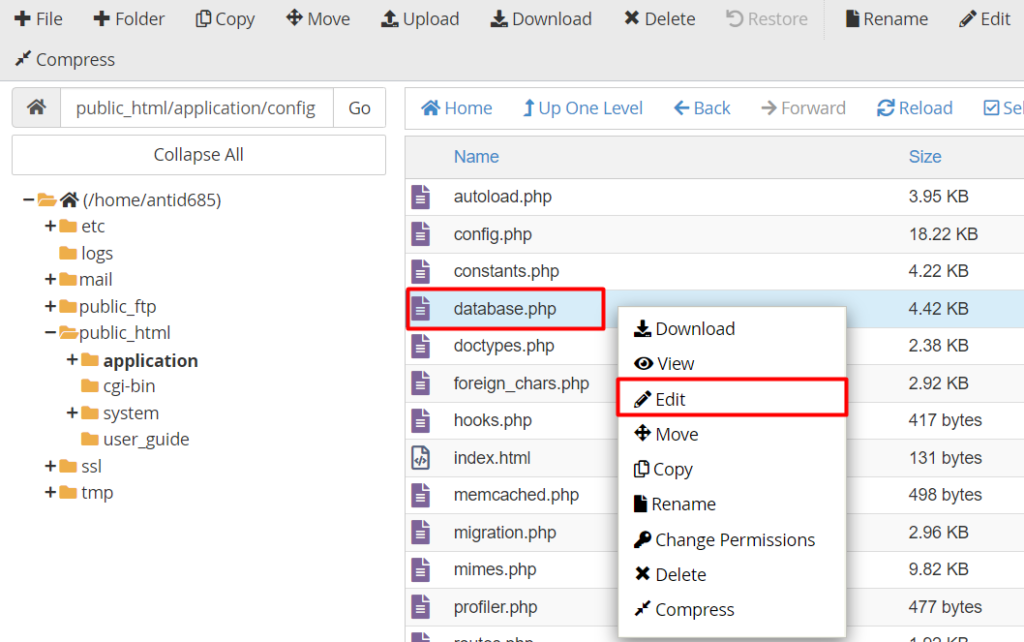Open the Upload tool
This screenshot has width=1024, height=642.
point(420,19)
